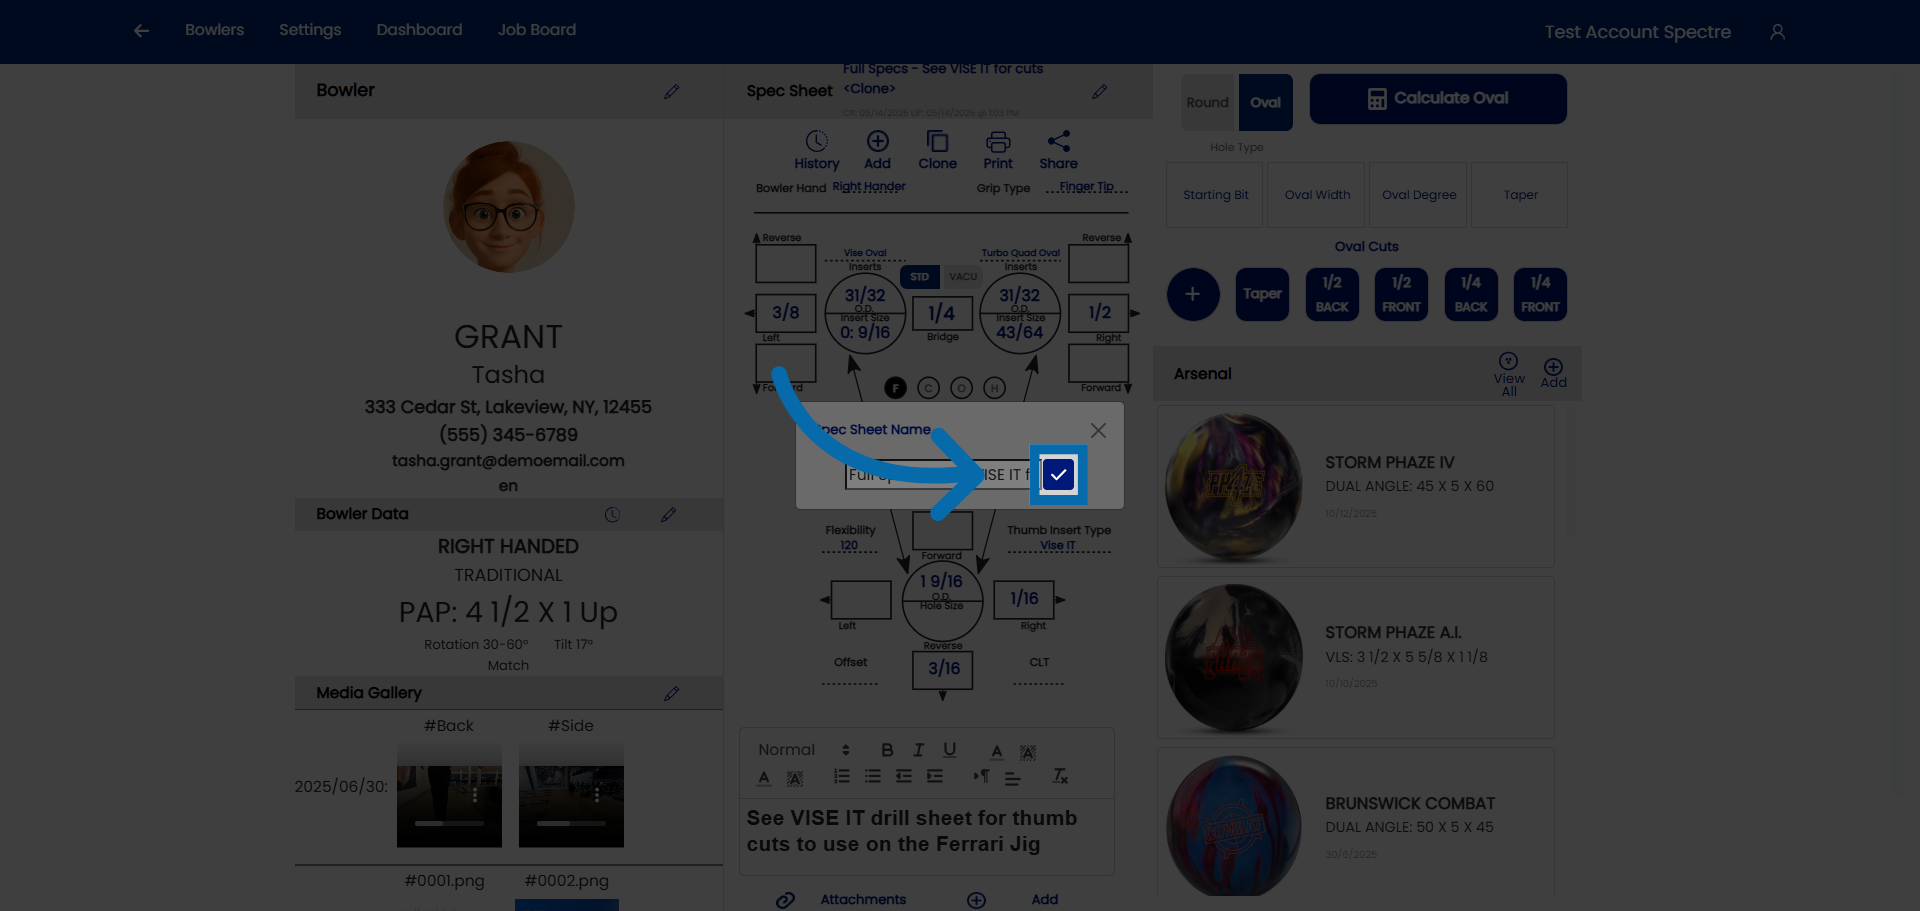This screenshot has height=911, width=1920.
Task: Click the Calculate Oval button
Action: pos(1438,99)
